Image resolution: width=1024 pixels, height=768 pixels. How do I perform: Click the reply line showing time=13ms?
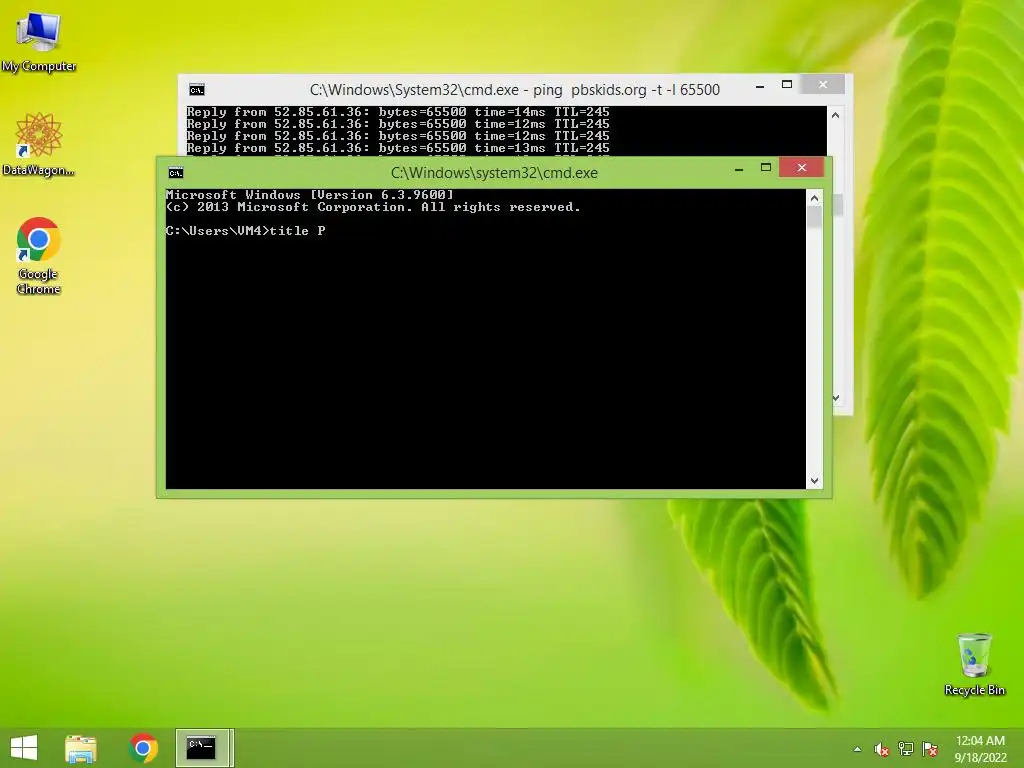398,148
